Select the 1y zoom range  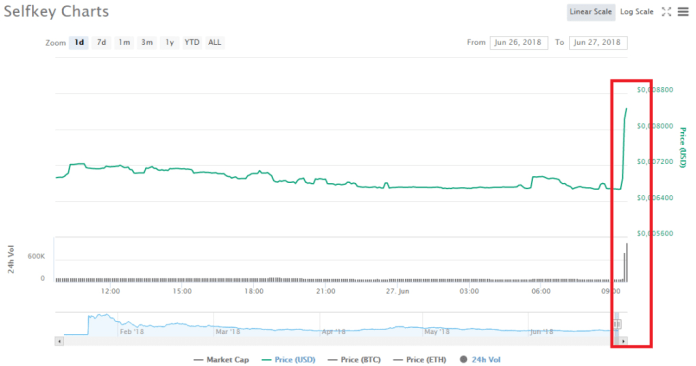170,43
